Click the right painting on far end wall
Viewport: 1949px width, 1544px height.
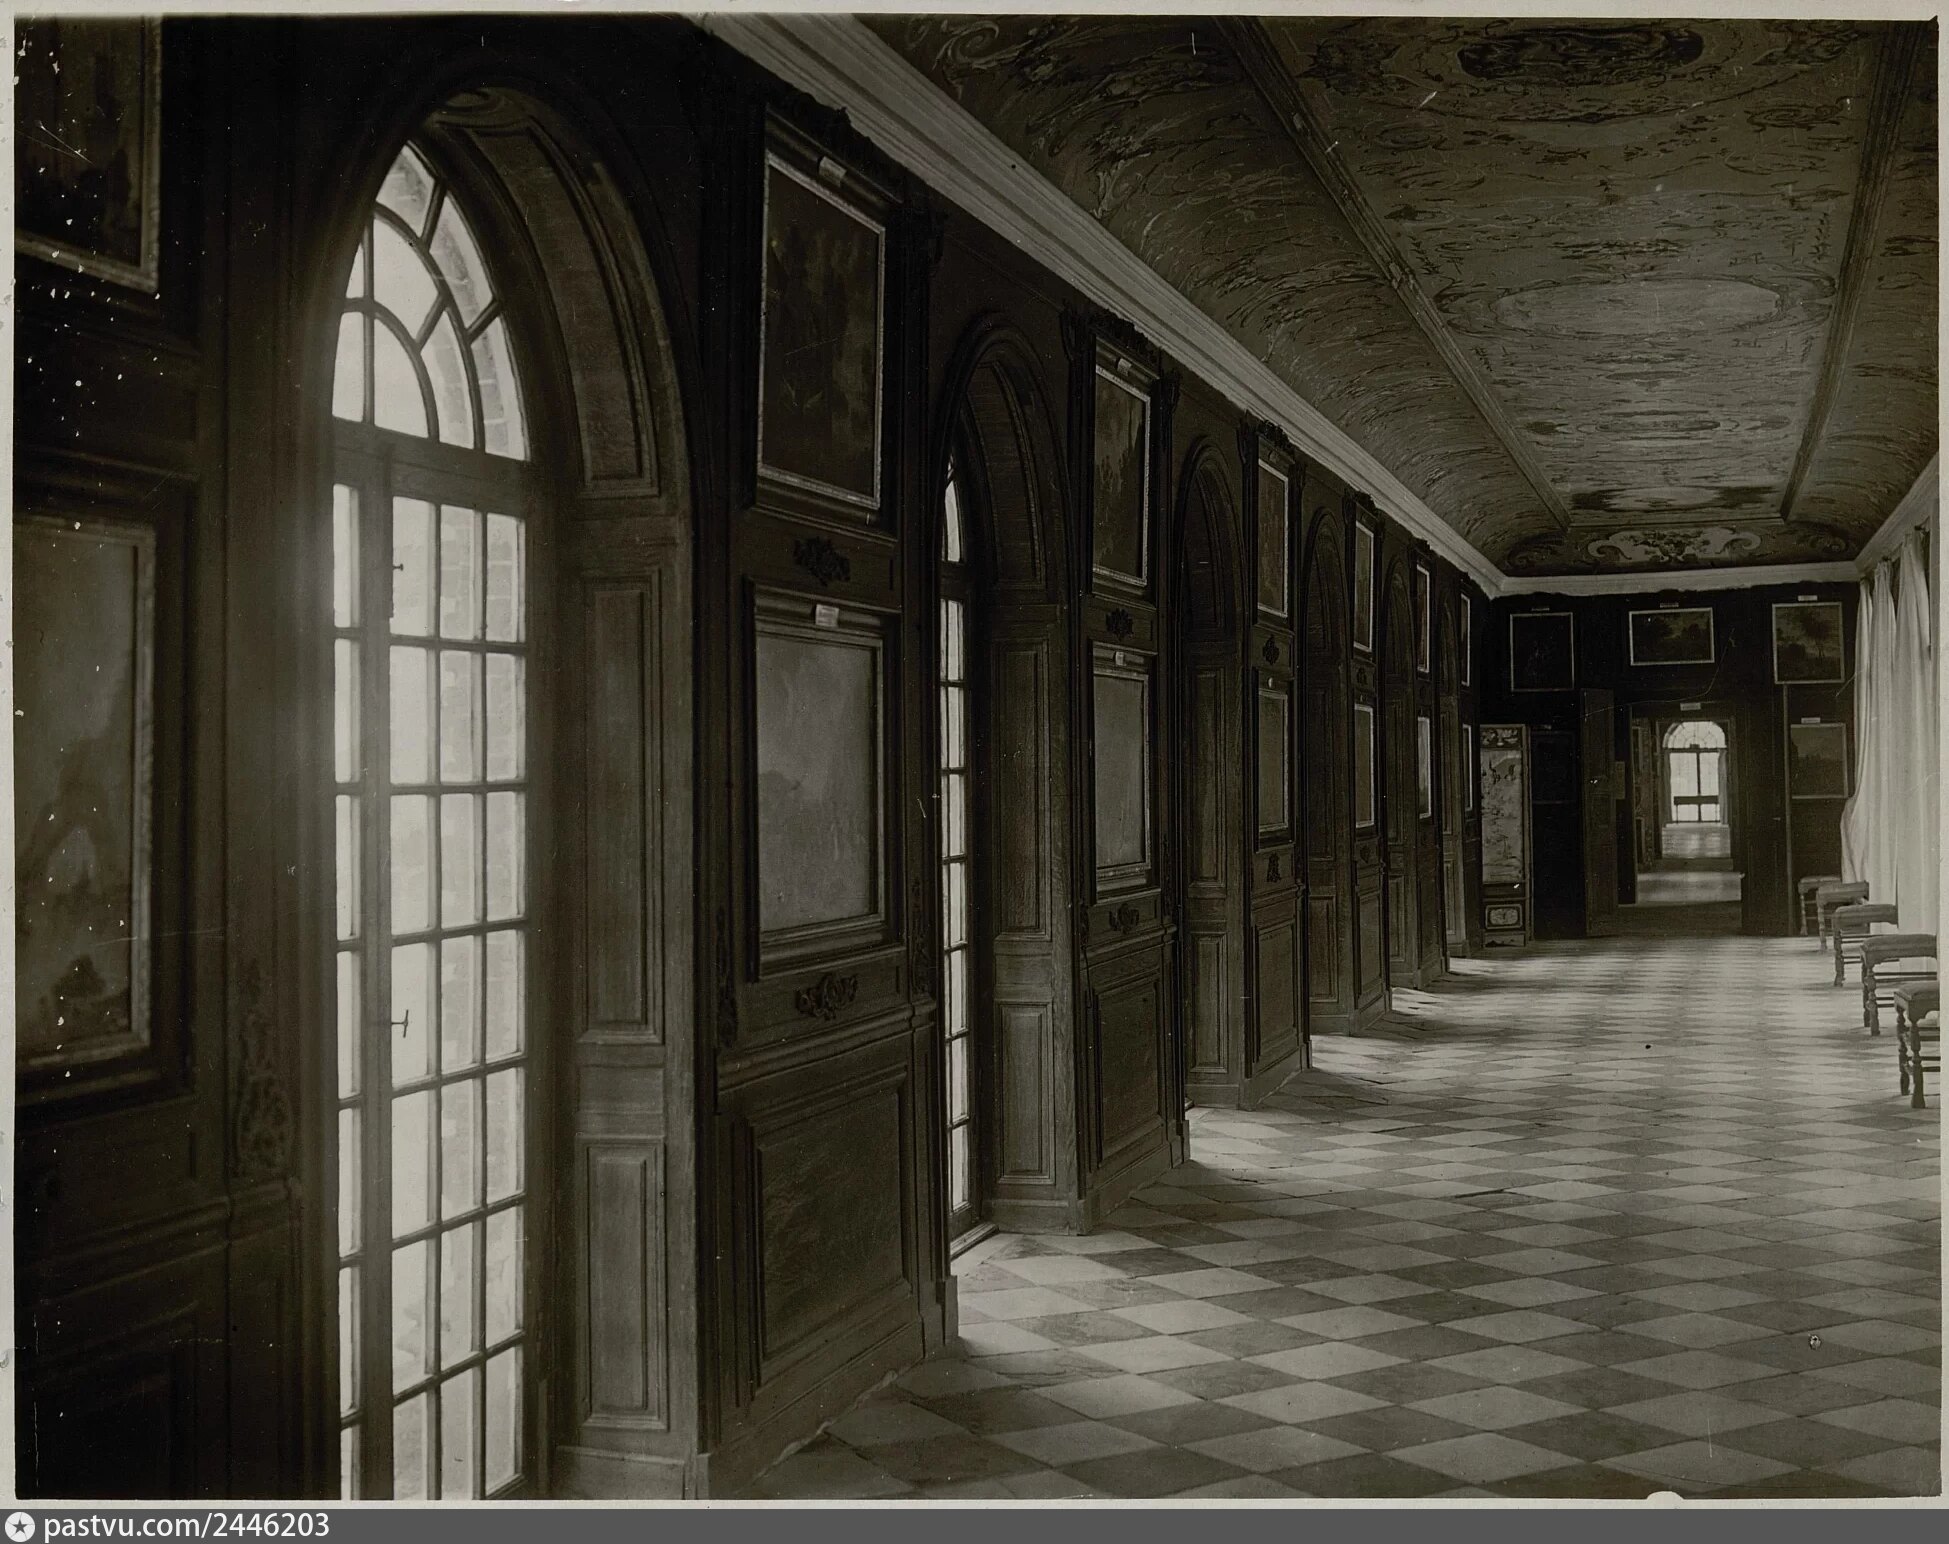point(1807,641)
